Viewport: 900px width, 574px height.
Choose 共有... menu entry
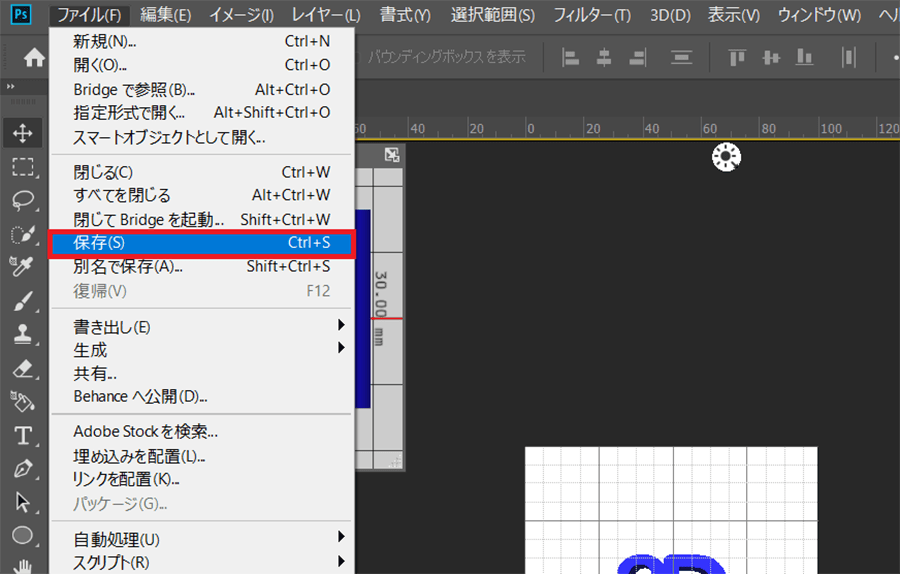201,374
